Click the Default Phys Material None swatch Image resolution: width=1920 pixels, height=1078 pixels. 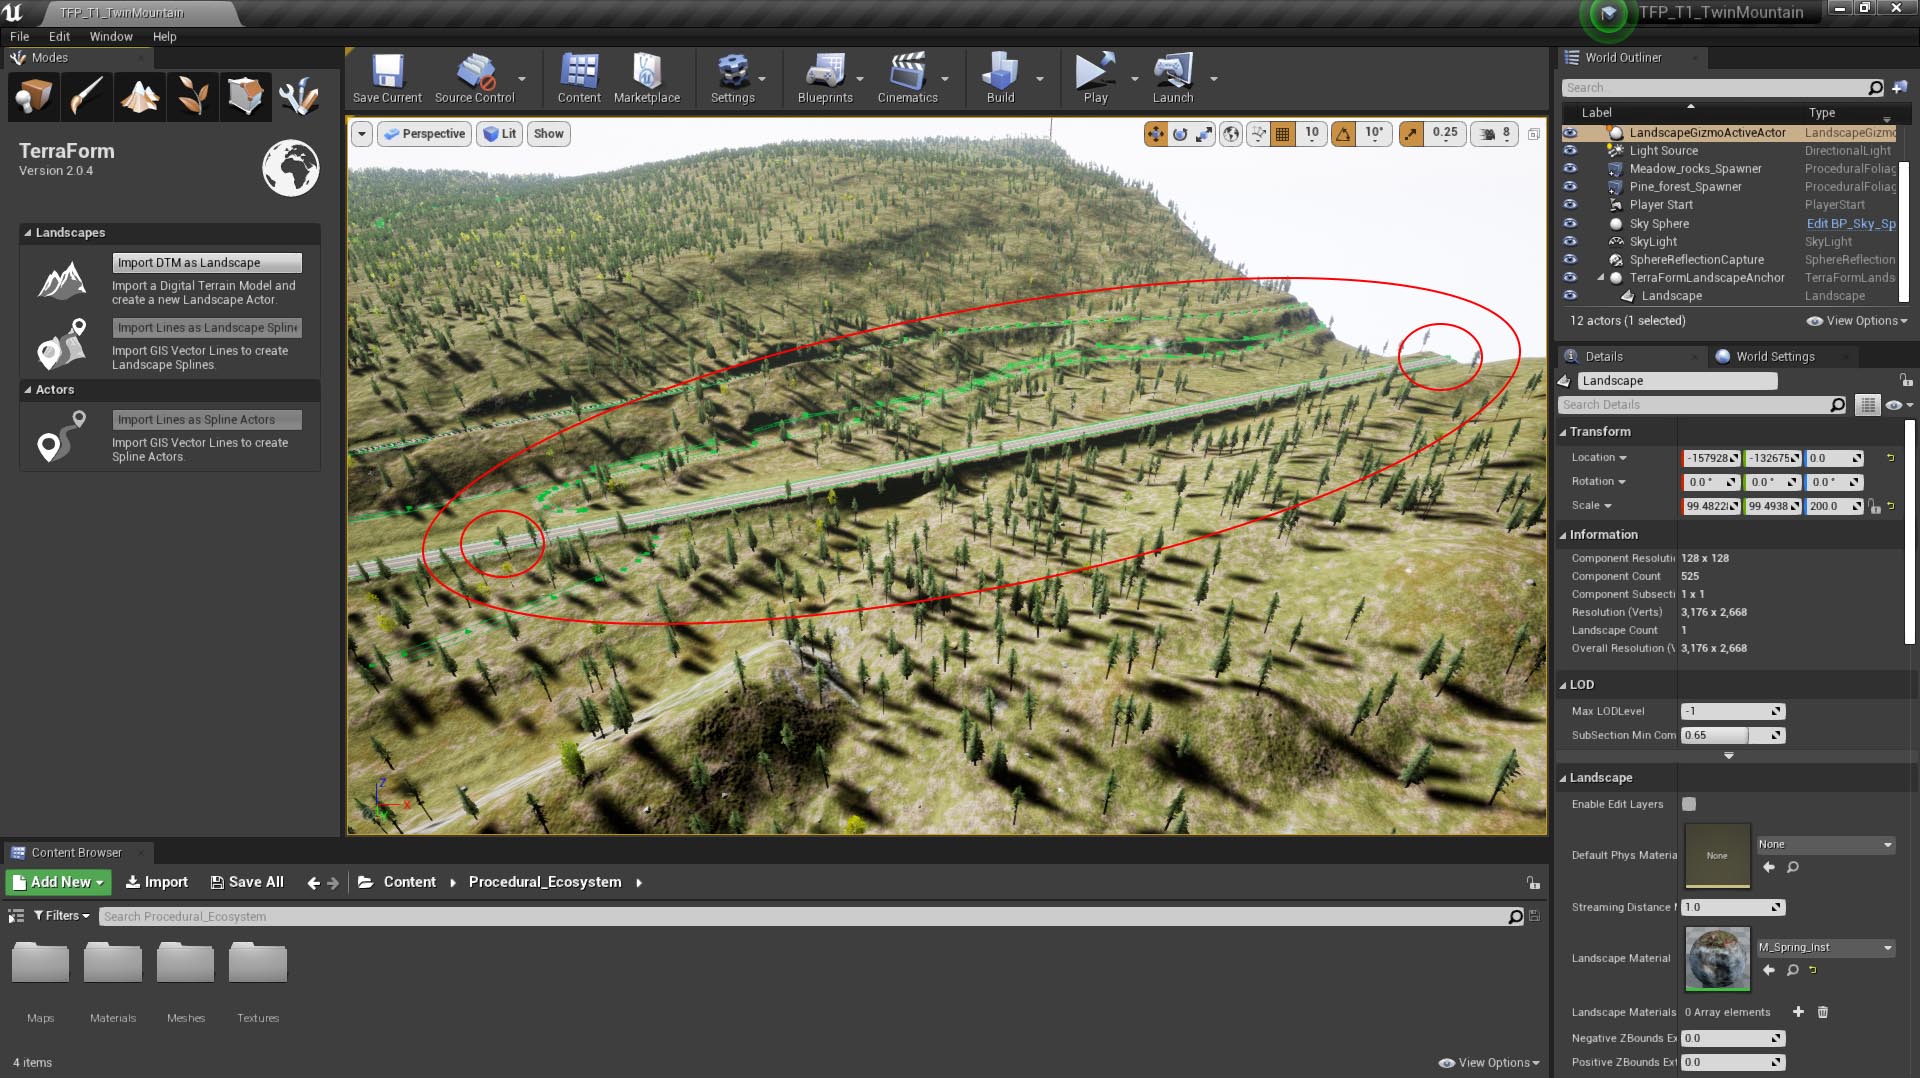[x=1717, y=856]
